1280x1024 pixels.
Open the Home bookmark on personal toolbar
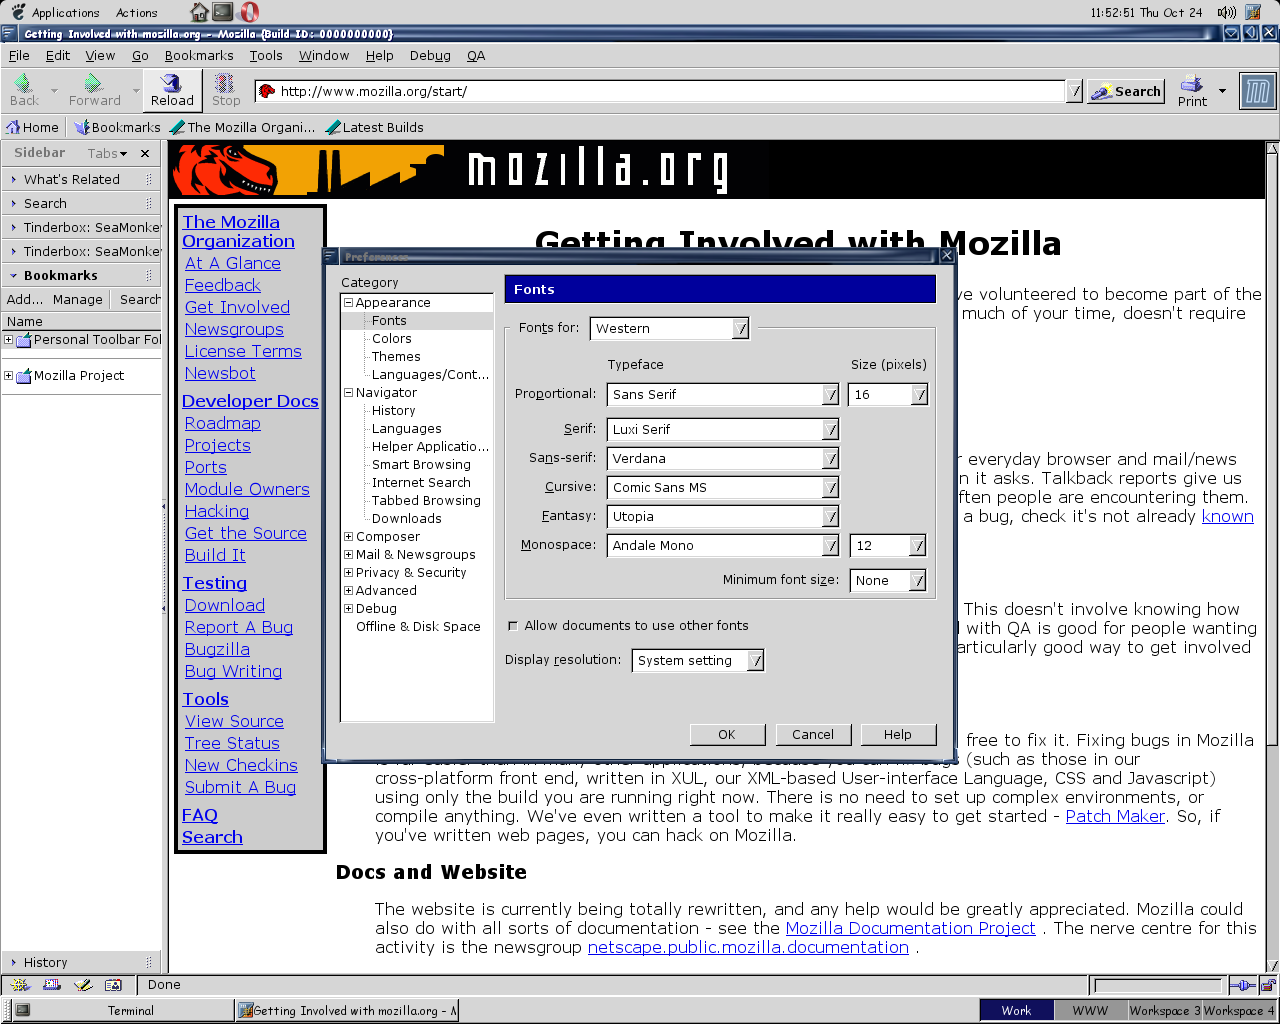[33, 127]
